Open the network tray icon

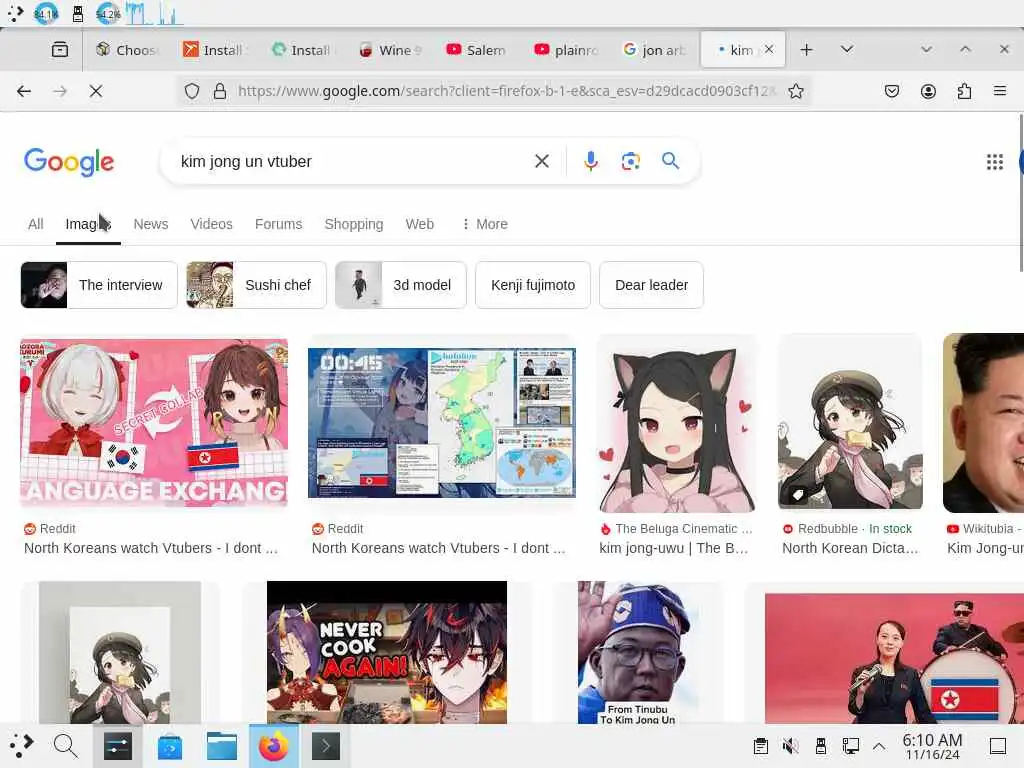tap(850, 746)
